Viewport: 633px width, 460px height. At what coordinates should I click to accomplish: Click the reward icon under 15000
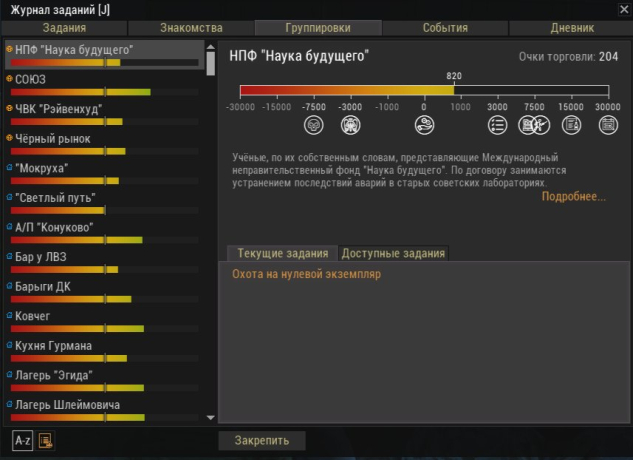click(x=571, y=125)
